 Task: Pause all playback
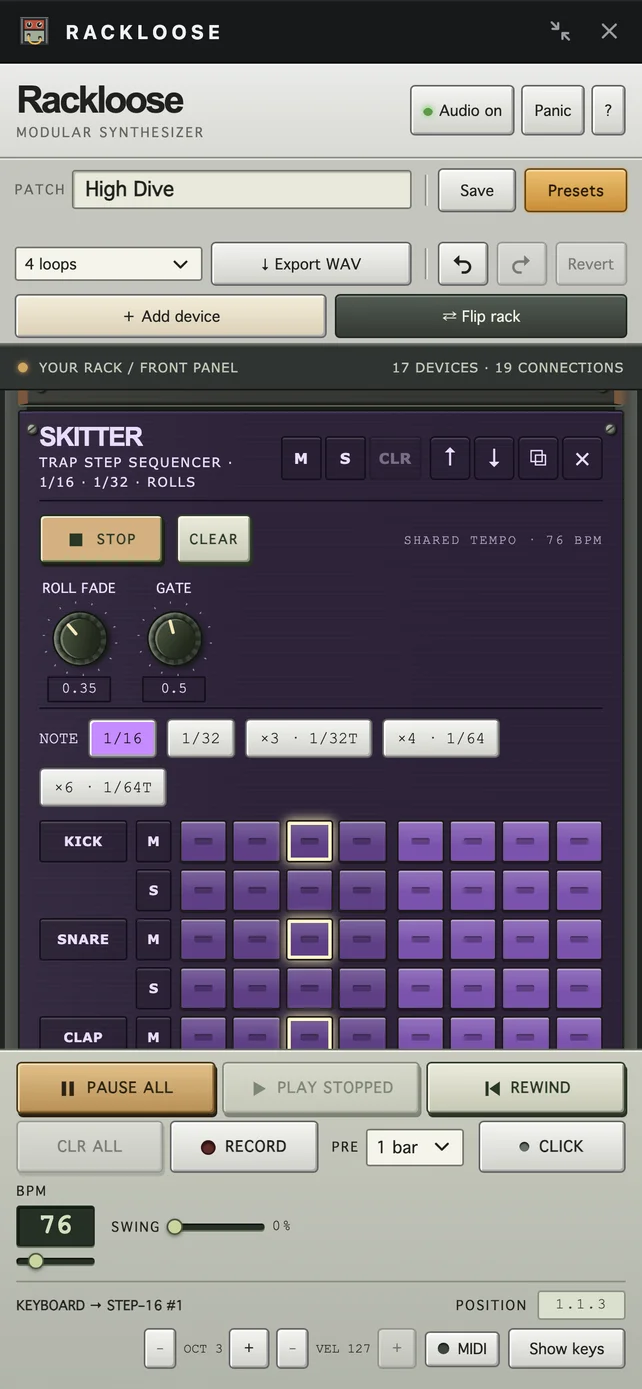[116, 1088]
